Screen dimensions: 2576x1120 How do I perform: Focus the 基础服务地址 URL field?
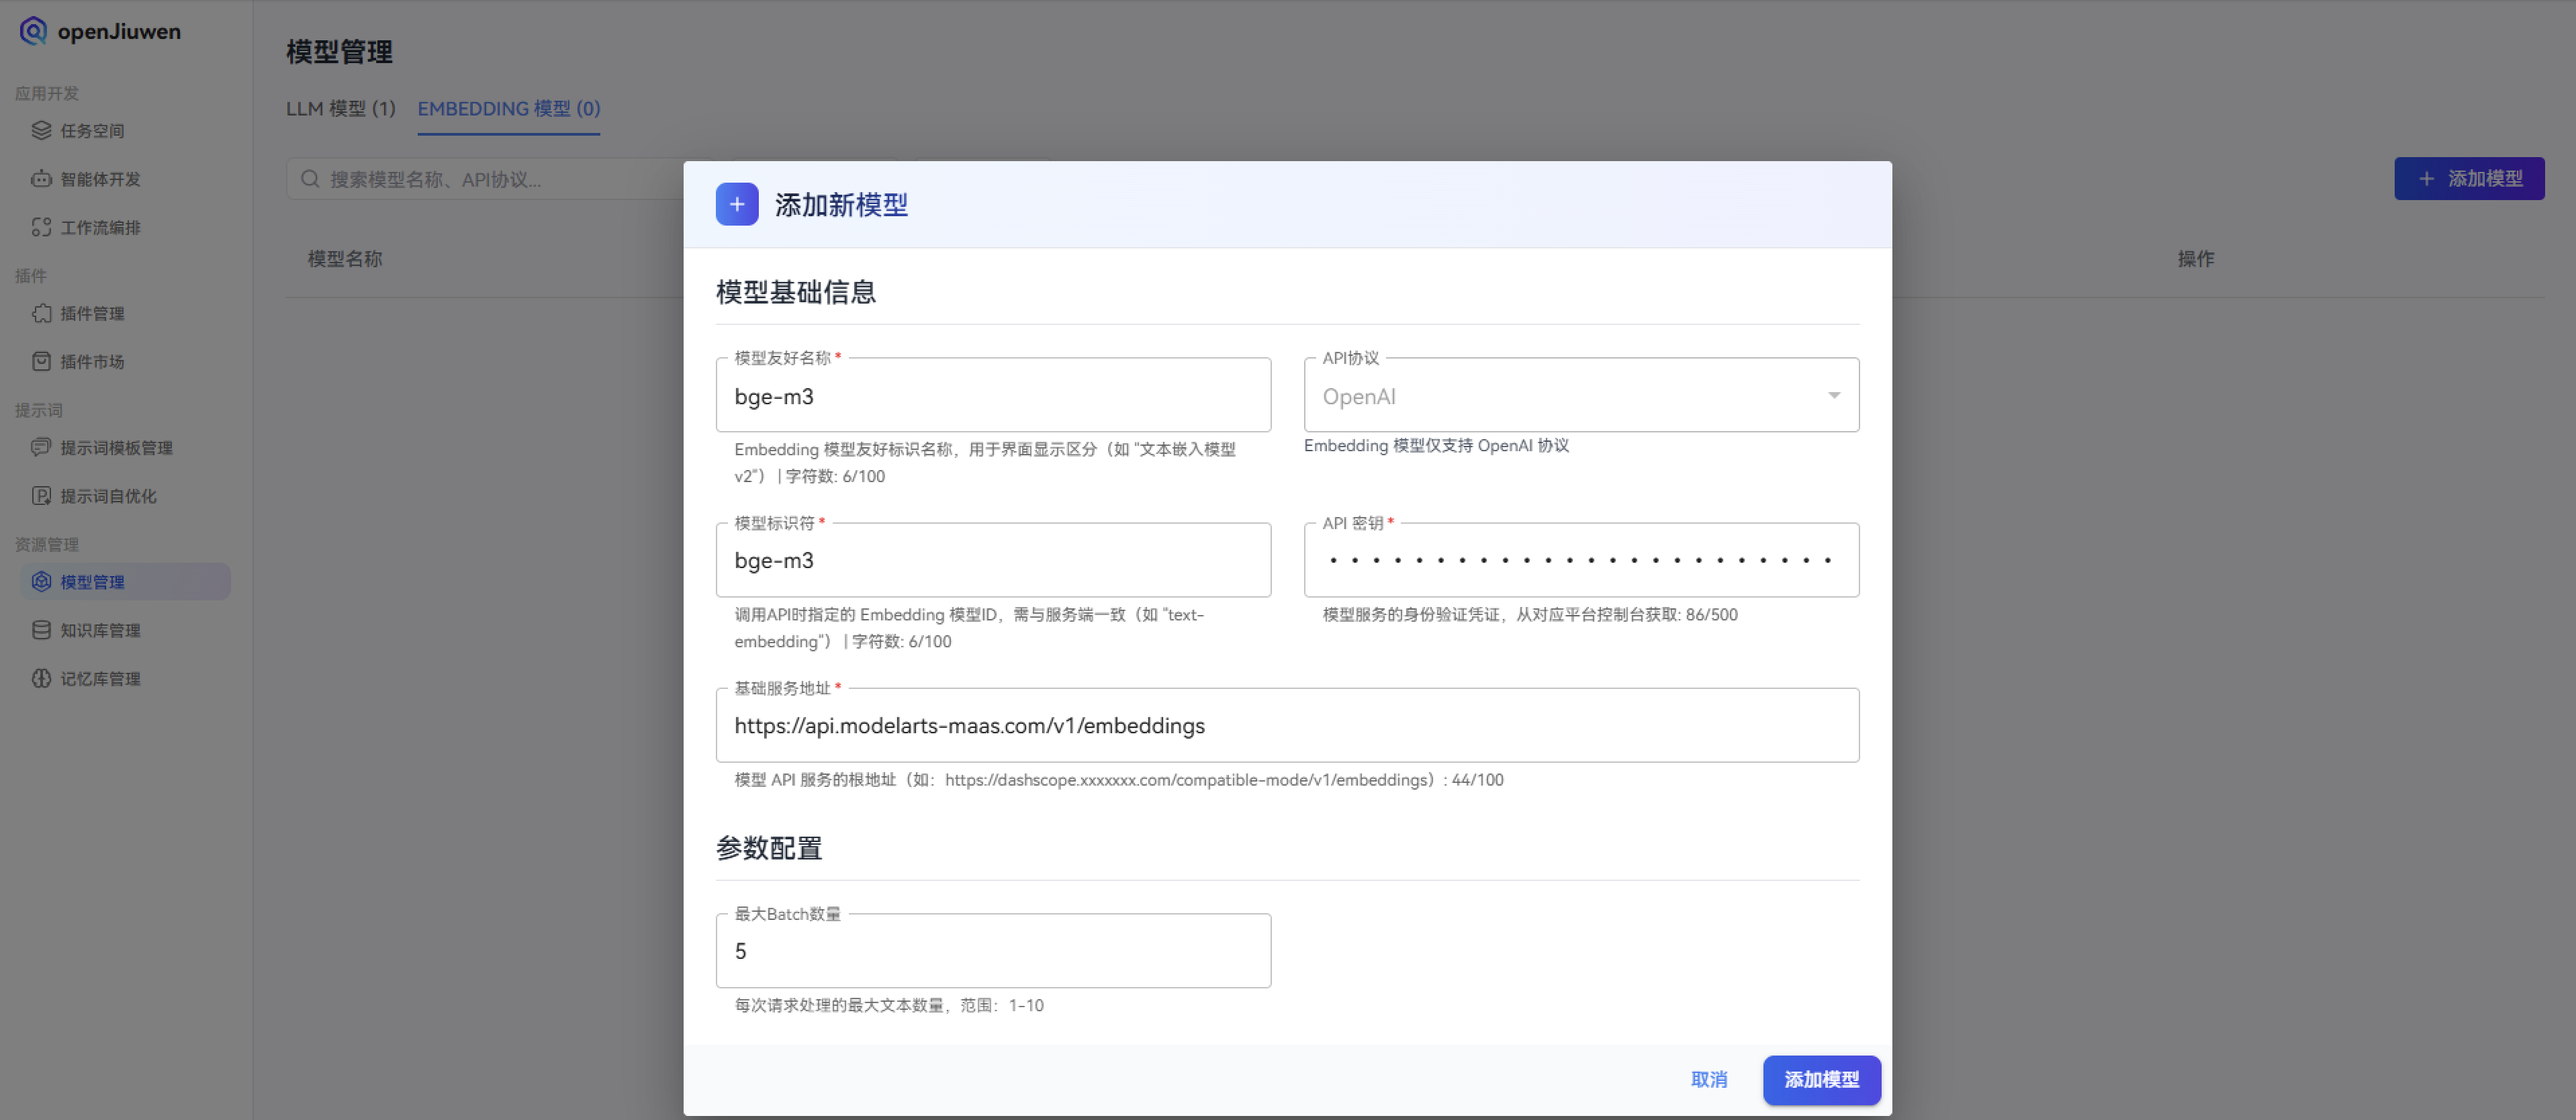[1286, 726]
